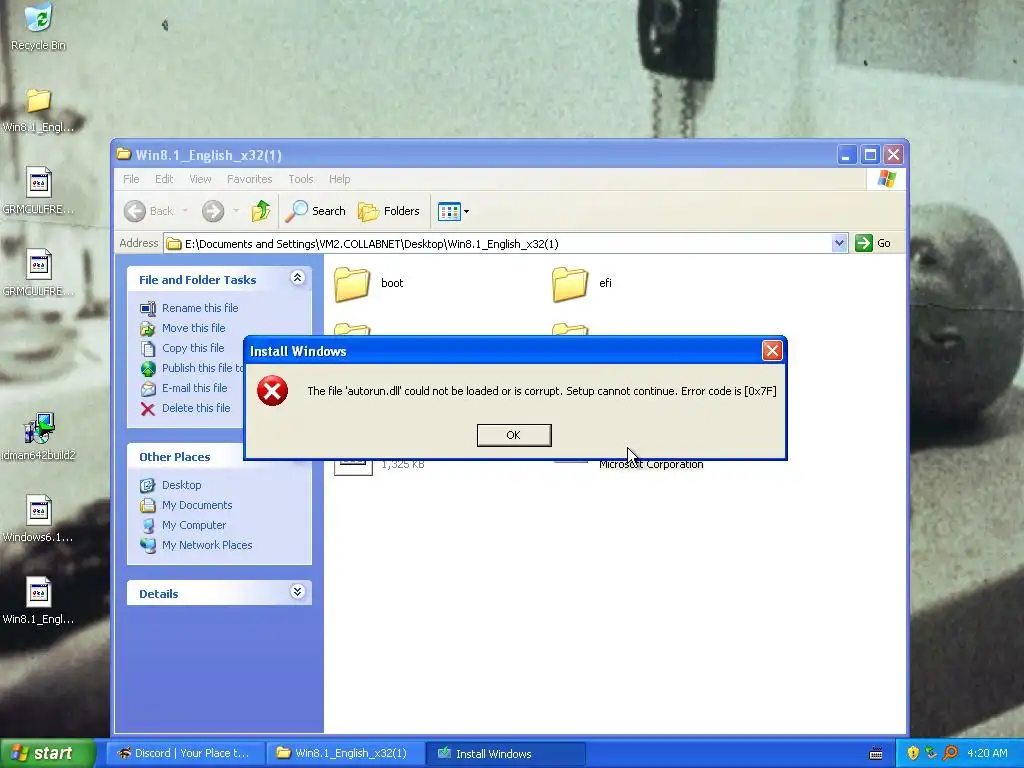Click the green Go button
The height and width of the screenshot is (768, 1024).
pyautogui.click(x=873, y=244)
